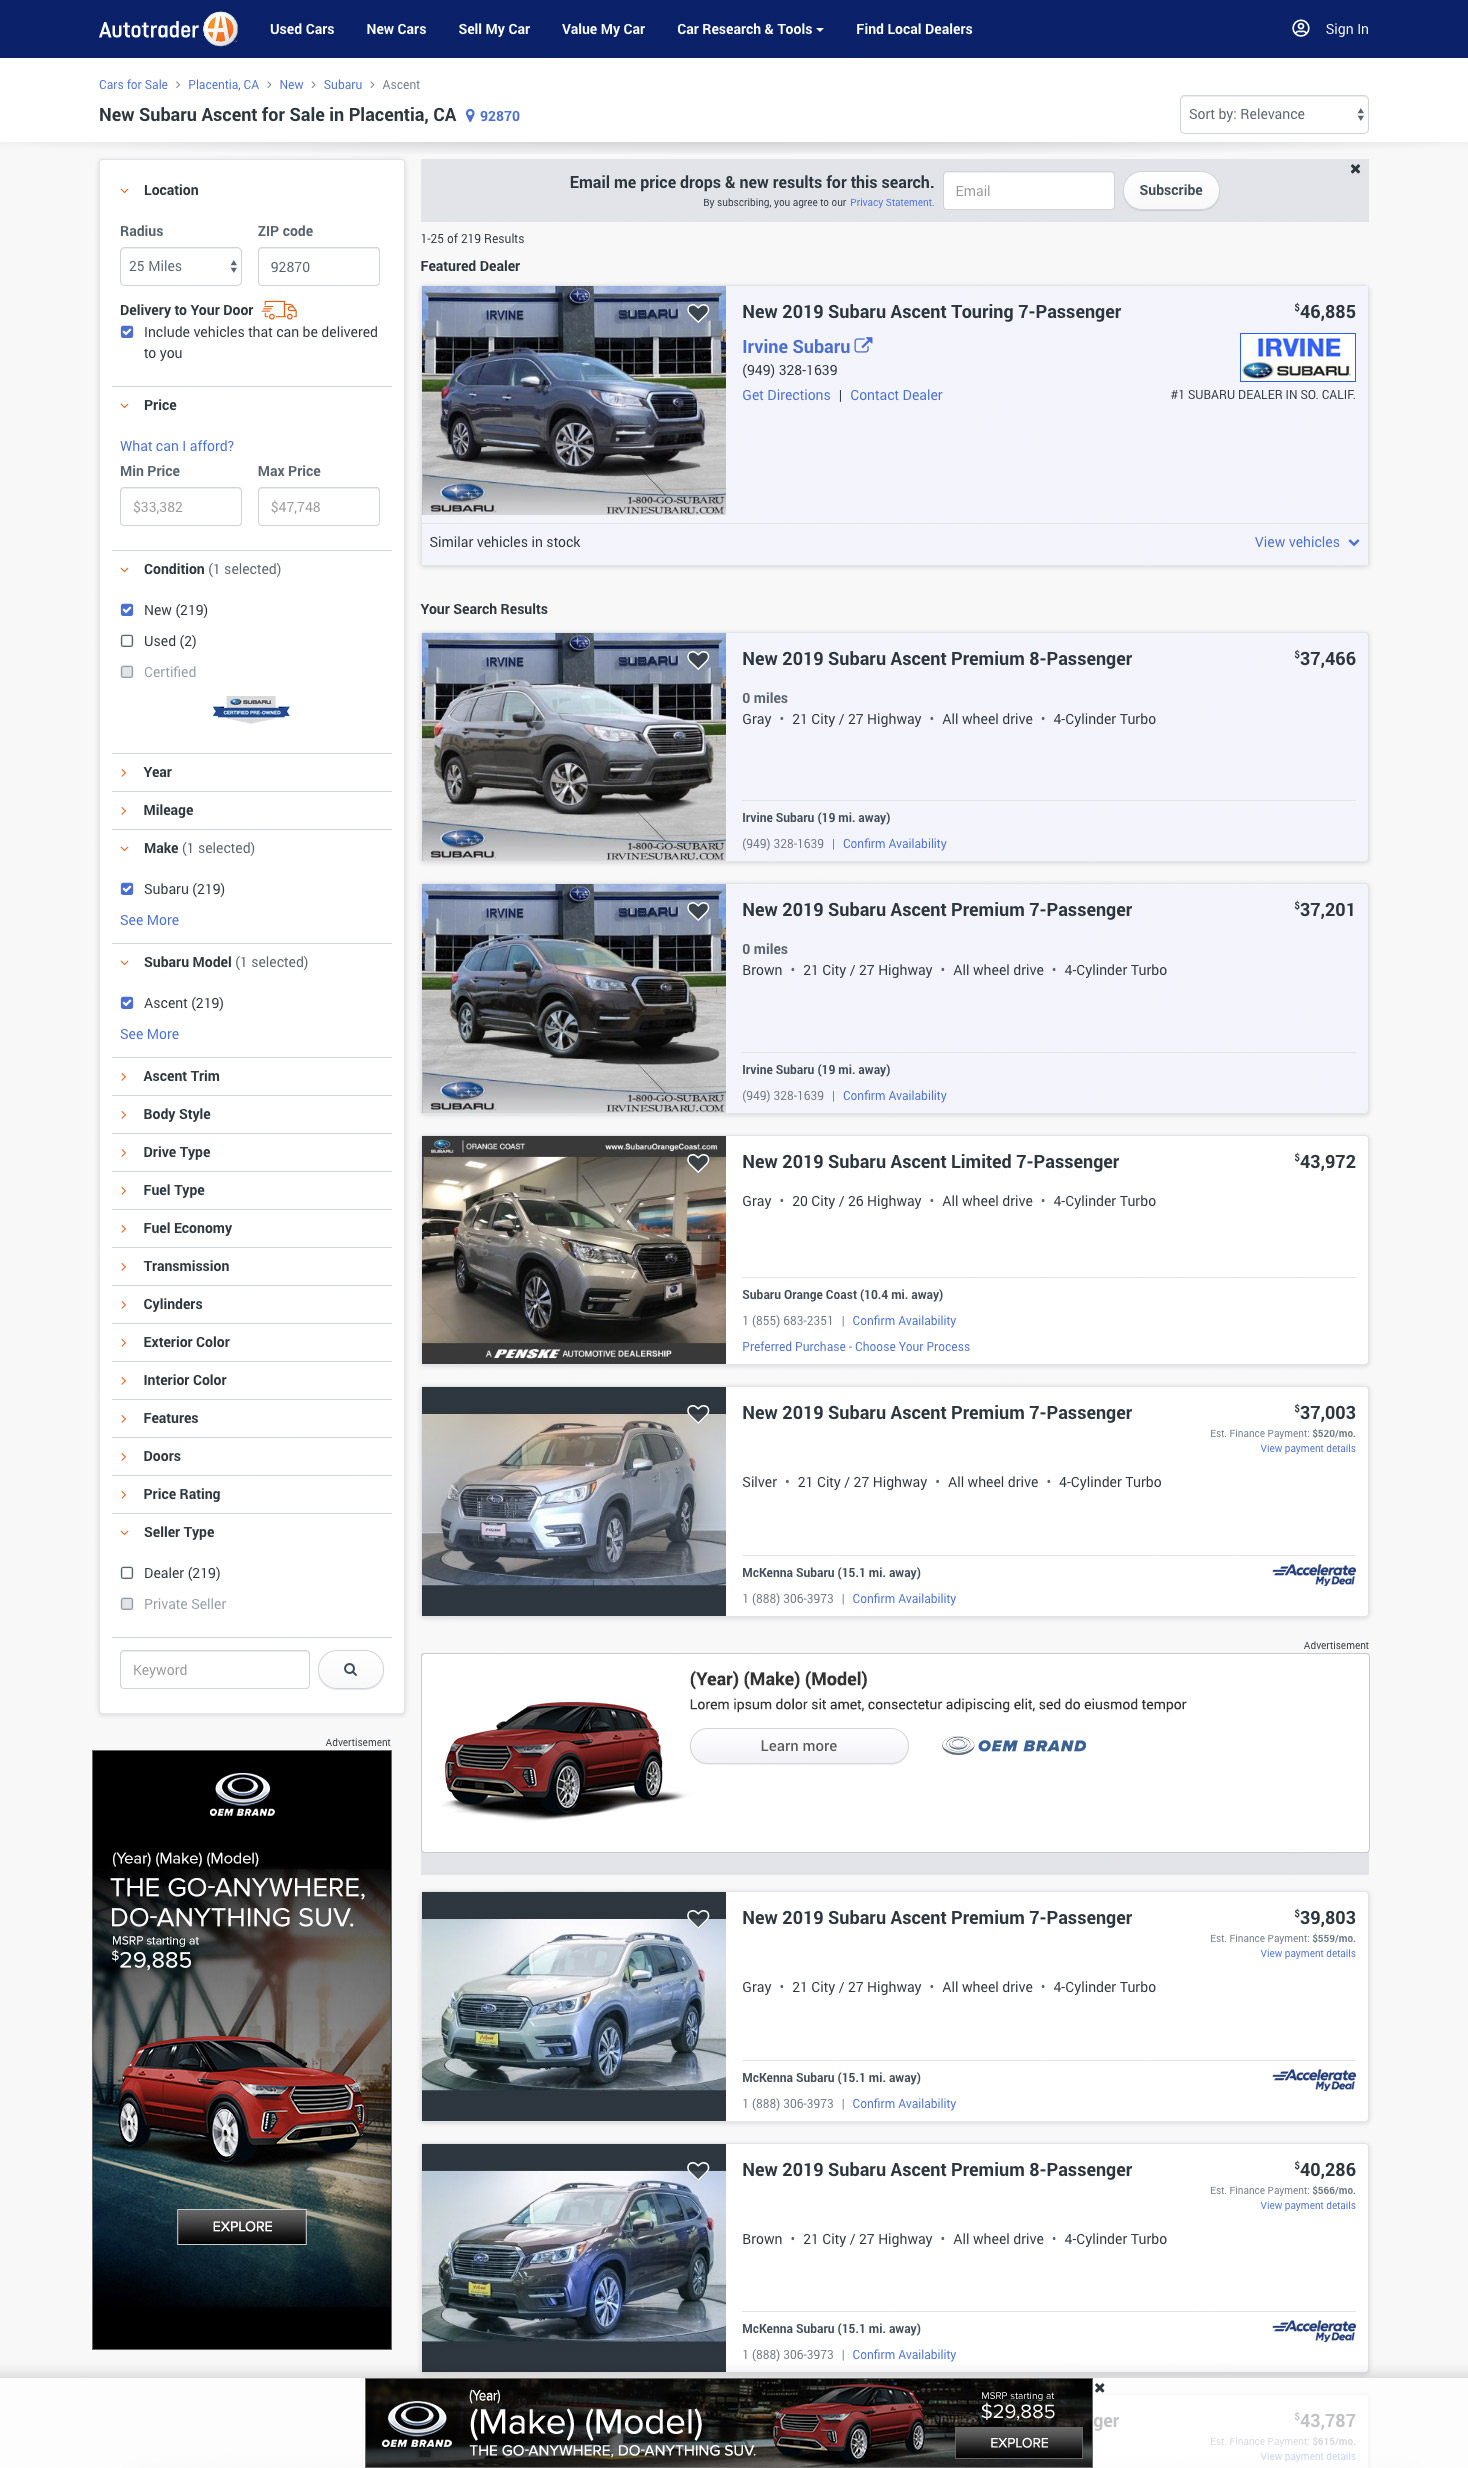Expand View vehicles for similar stock
The image size is (1468, 2468).
tap(1307, 542)
